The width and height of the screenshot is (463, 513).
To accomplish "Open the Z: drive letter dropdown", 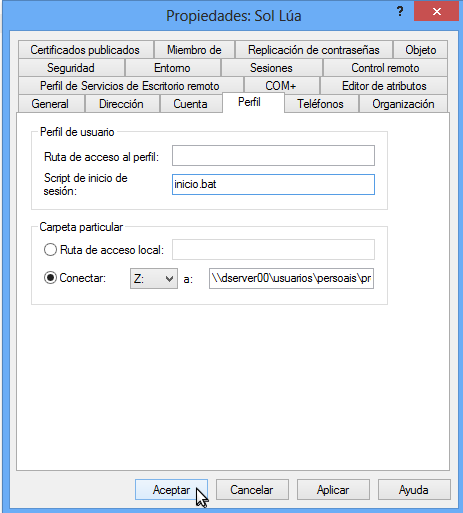I will 154,278.
